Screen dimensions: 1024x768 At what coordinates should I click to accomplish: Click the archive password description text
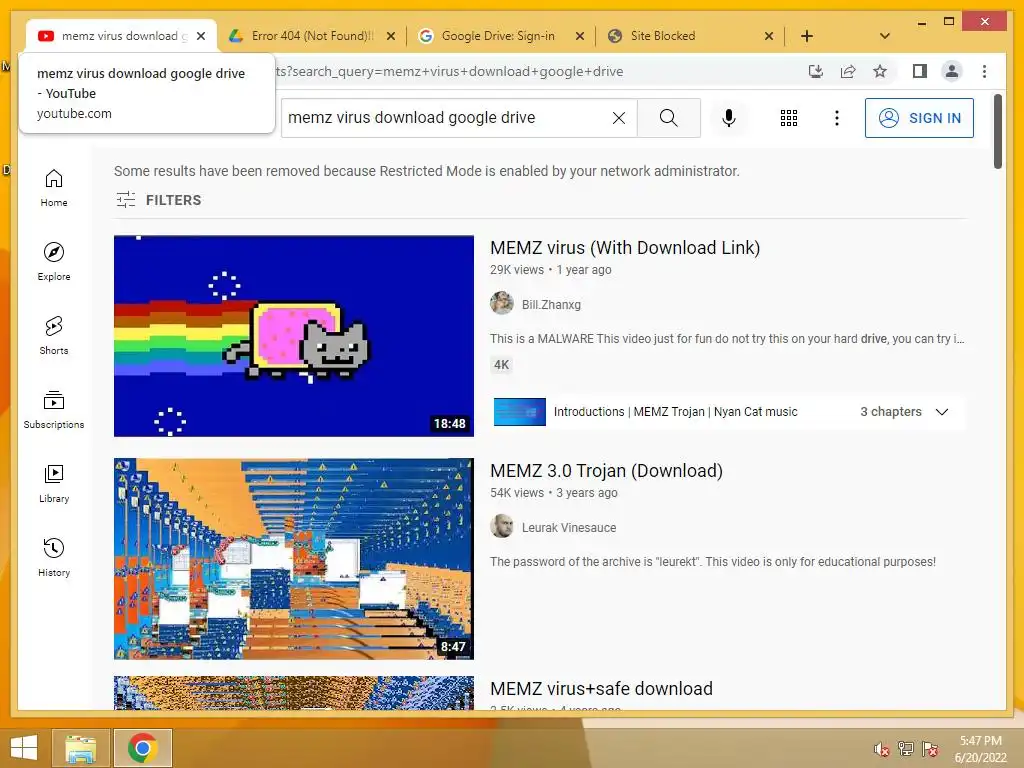(x=712, y=562)
